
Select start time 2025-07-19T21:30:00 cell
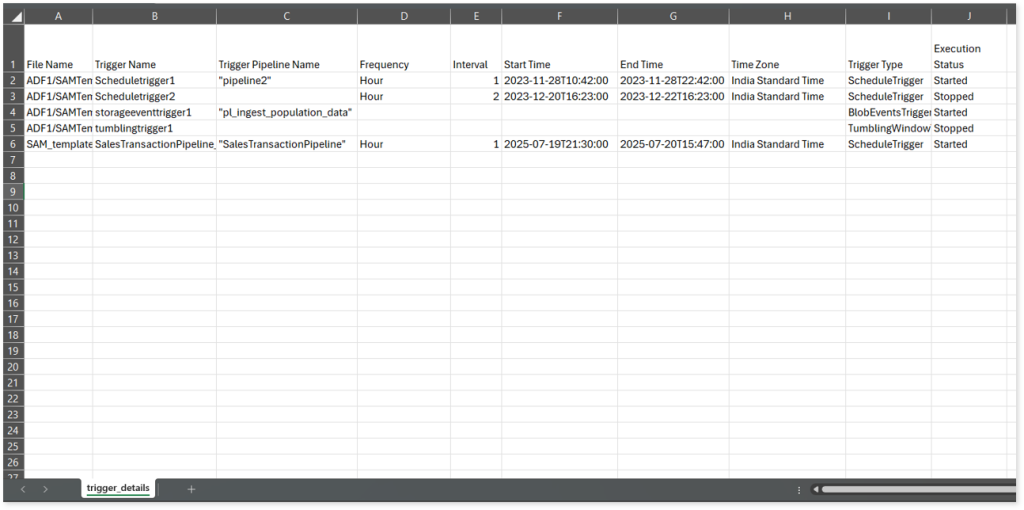pyautogui.click(x=561, y=144)
